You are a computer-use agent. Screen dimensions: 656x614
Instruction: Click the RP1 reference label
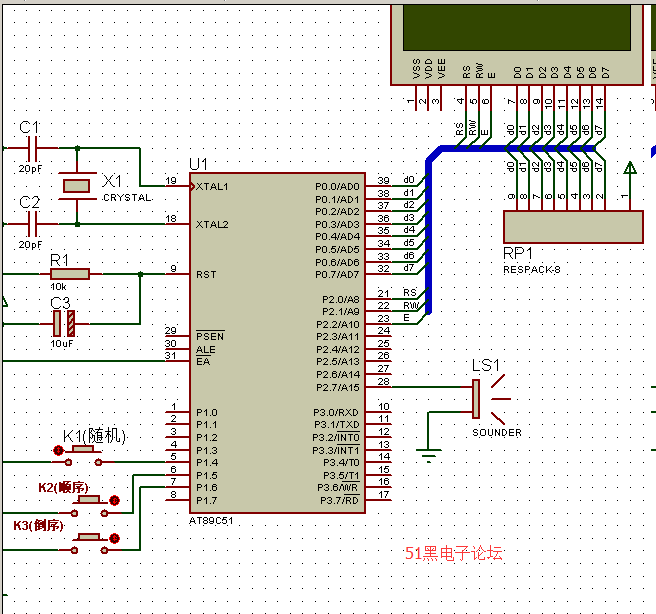(x=518, y=253)
